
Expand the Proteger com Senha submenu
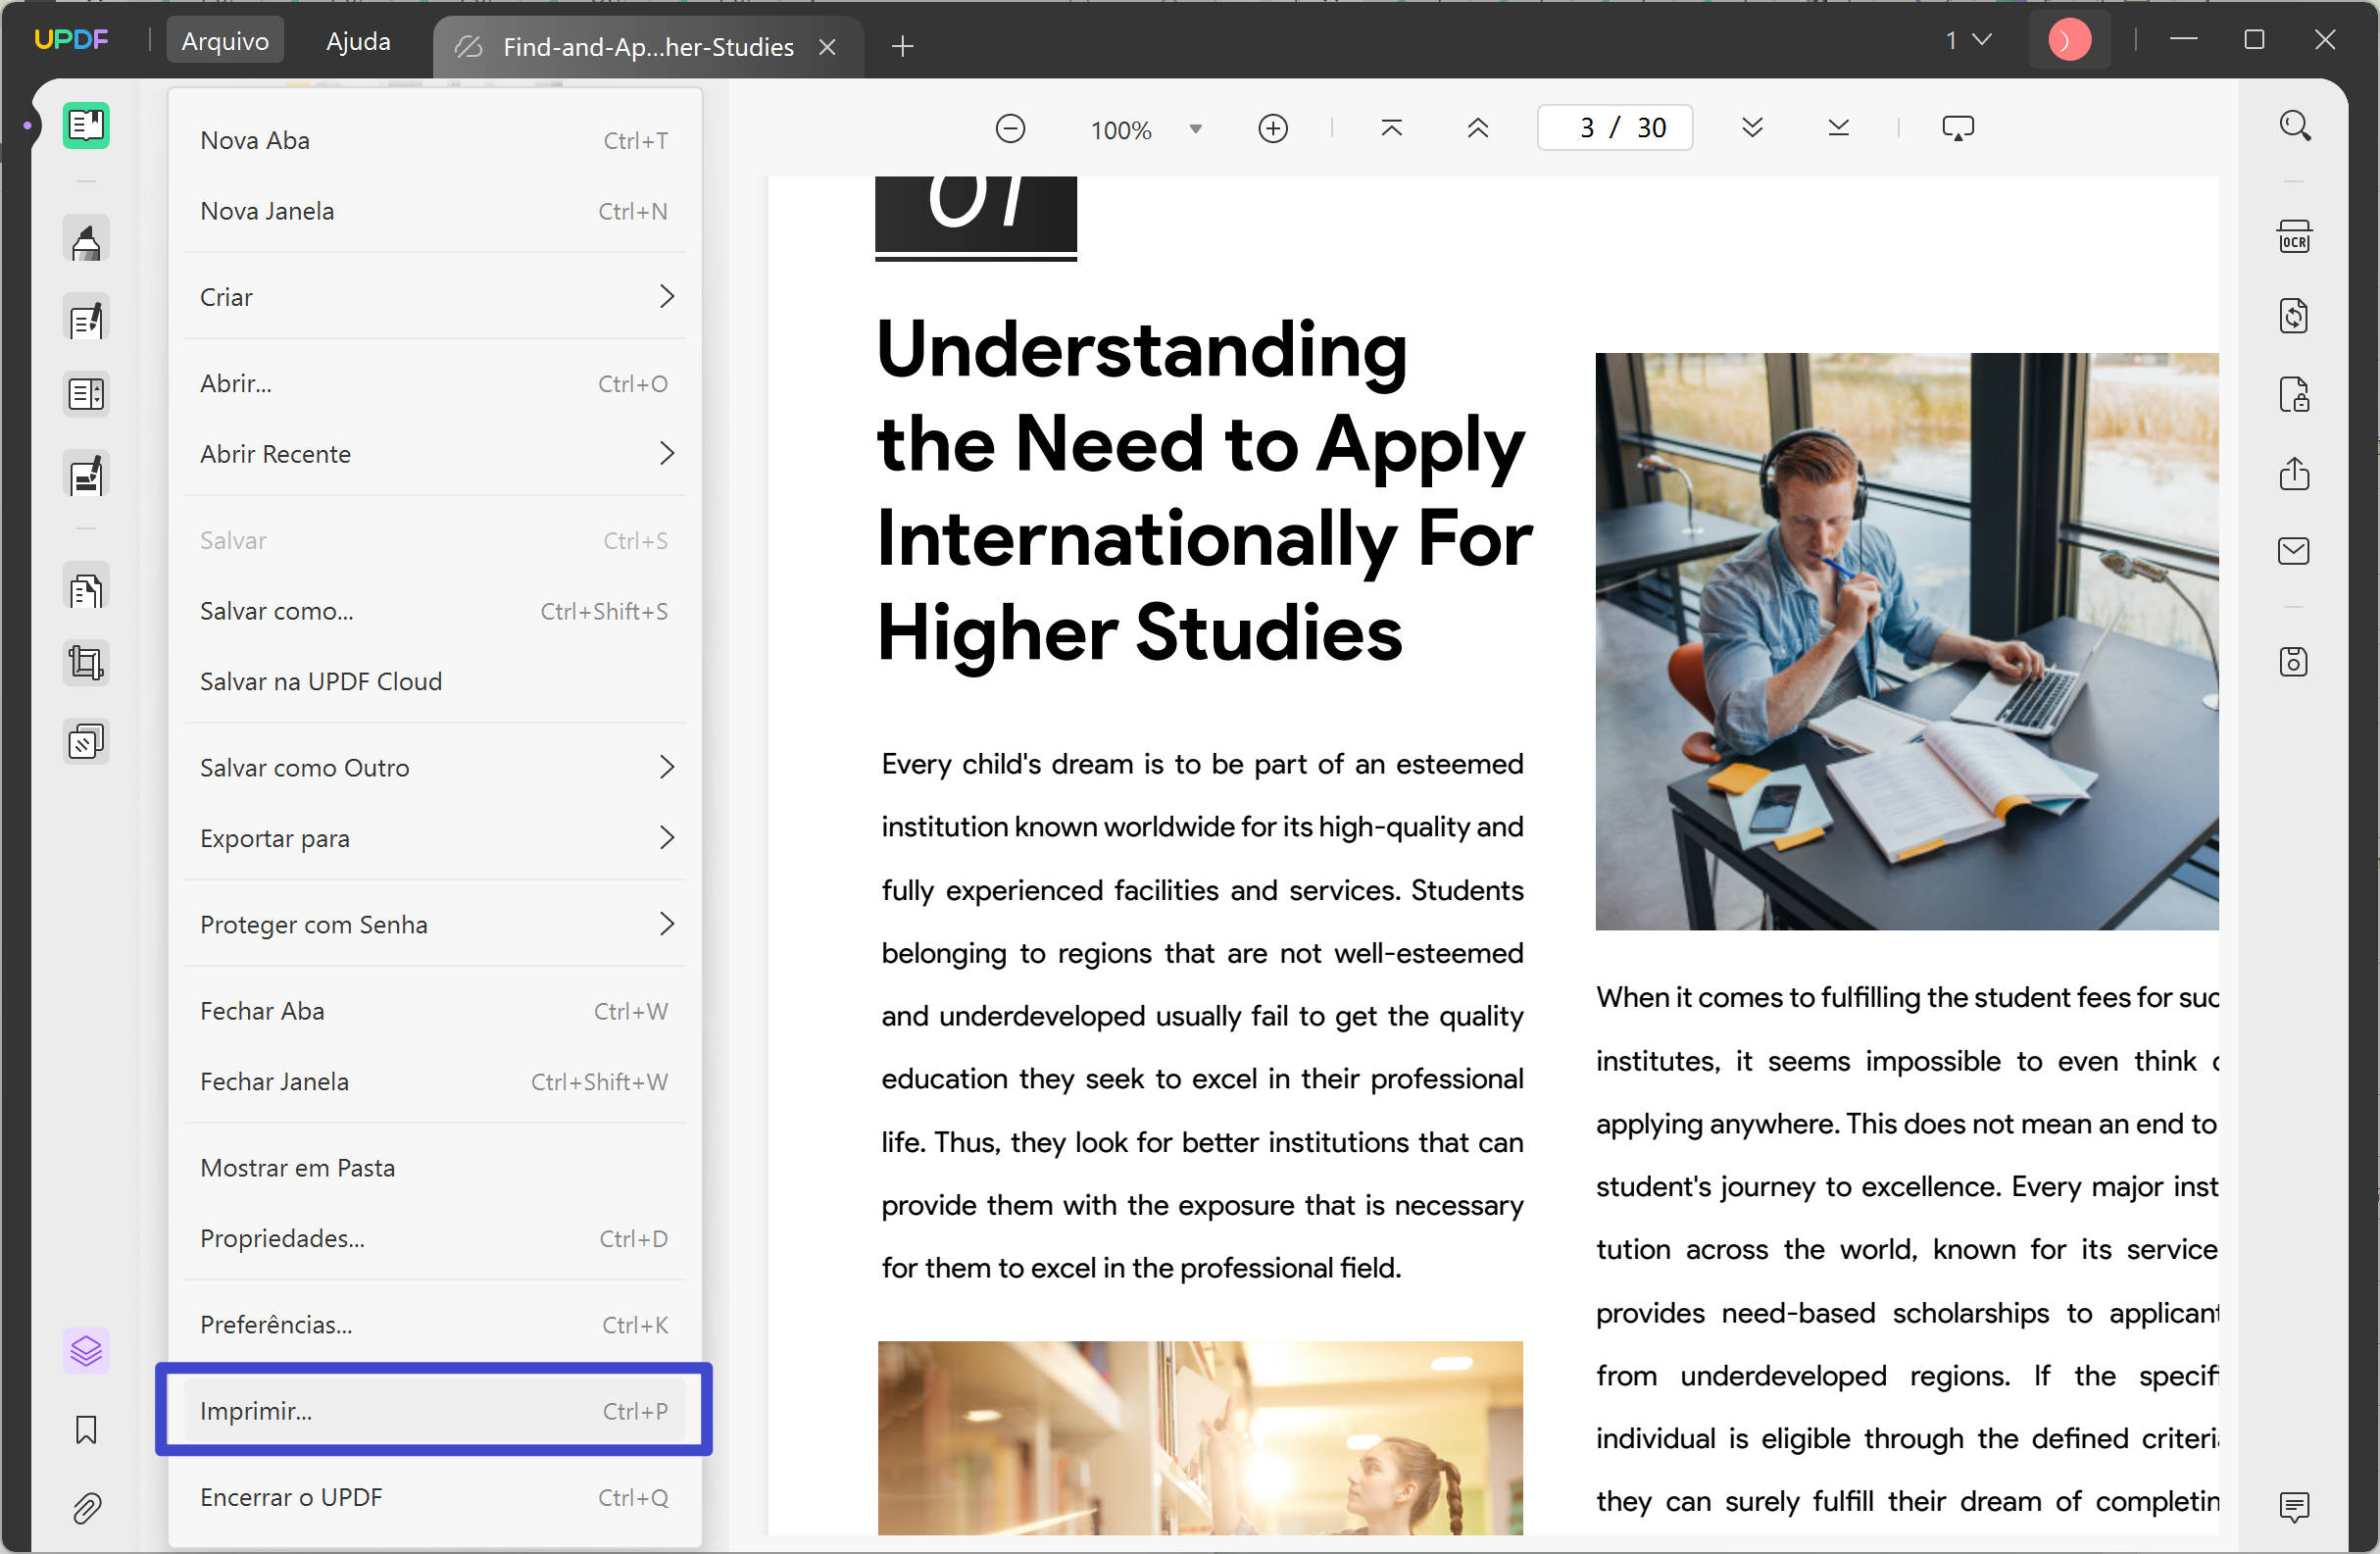point(436,925)
